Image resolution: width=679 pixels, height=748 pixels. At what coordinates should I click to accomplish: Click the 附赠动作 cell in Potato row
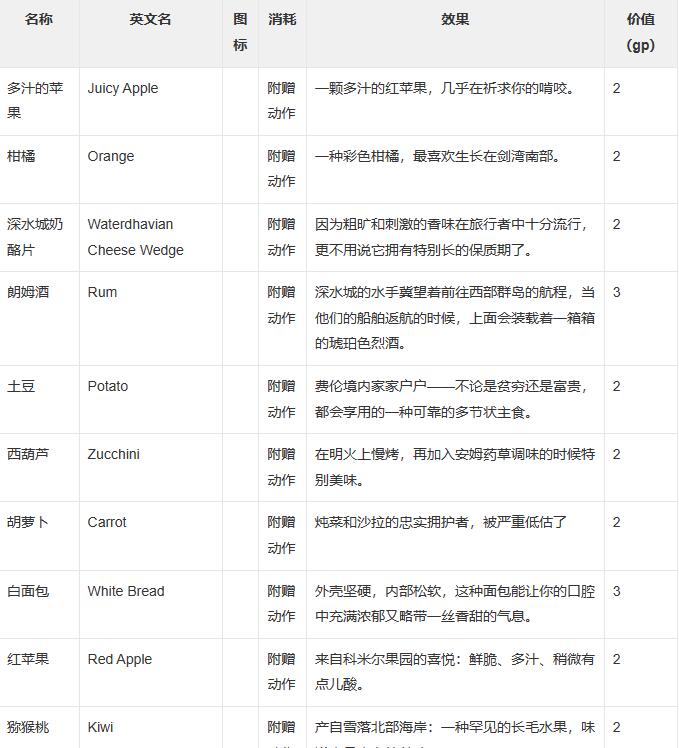point(282,399)
